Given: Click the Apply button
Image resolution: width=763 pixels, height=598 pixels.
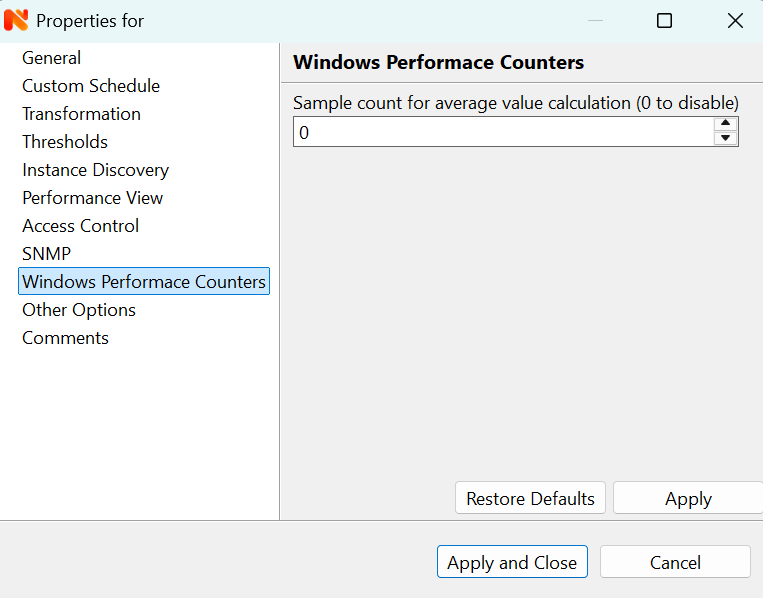Looking at the screenshot, I should pos(688,498).
